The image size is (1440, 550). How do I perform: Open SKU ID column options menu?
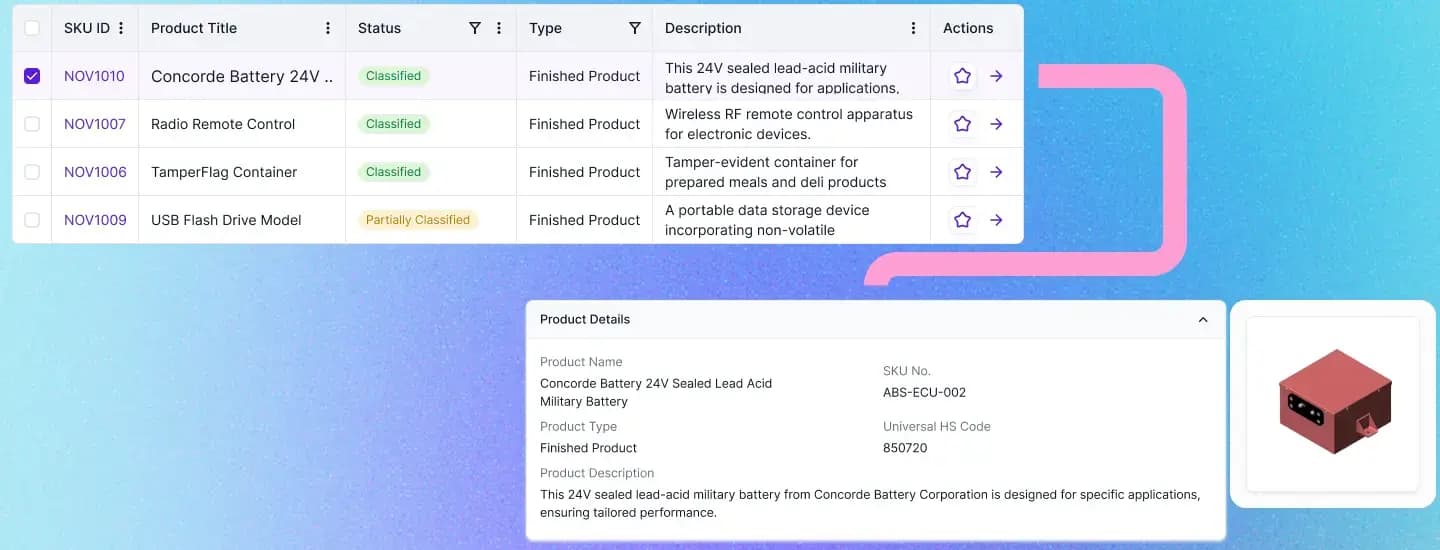coord(121,28)
